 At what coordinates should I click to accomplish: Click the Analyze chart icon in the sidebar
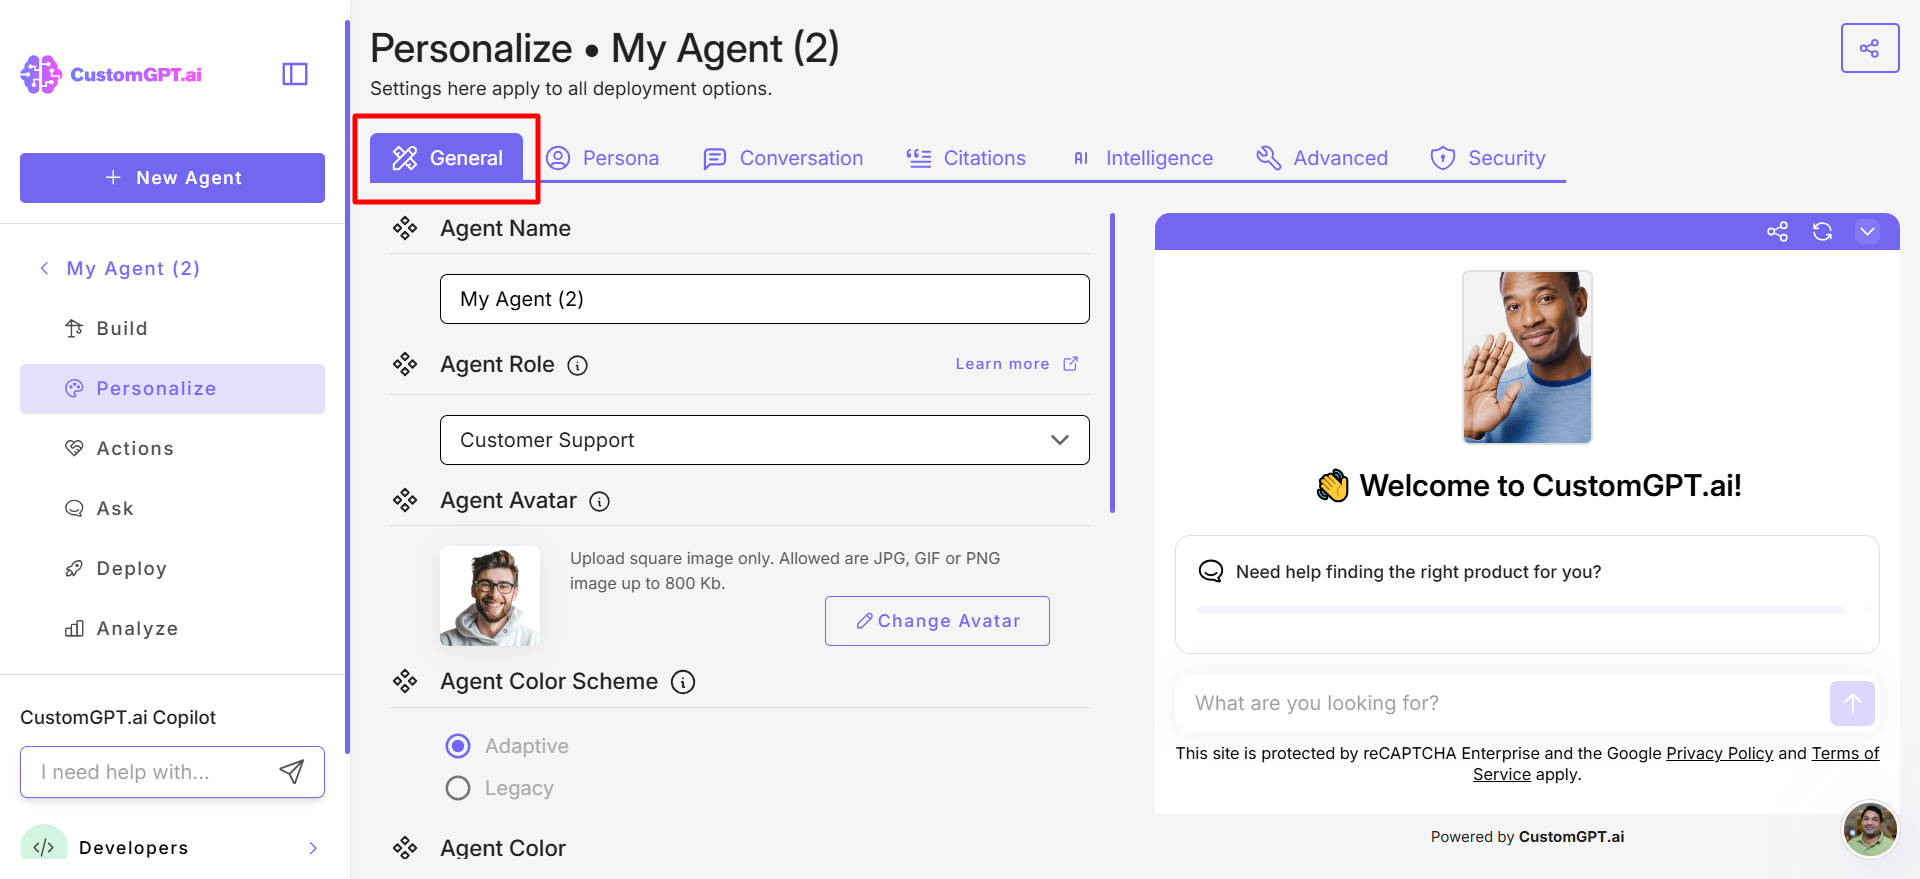(x=74, y=628)
